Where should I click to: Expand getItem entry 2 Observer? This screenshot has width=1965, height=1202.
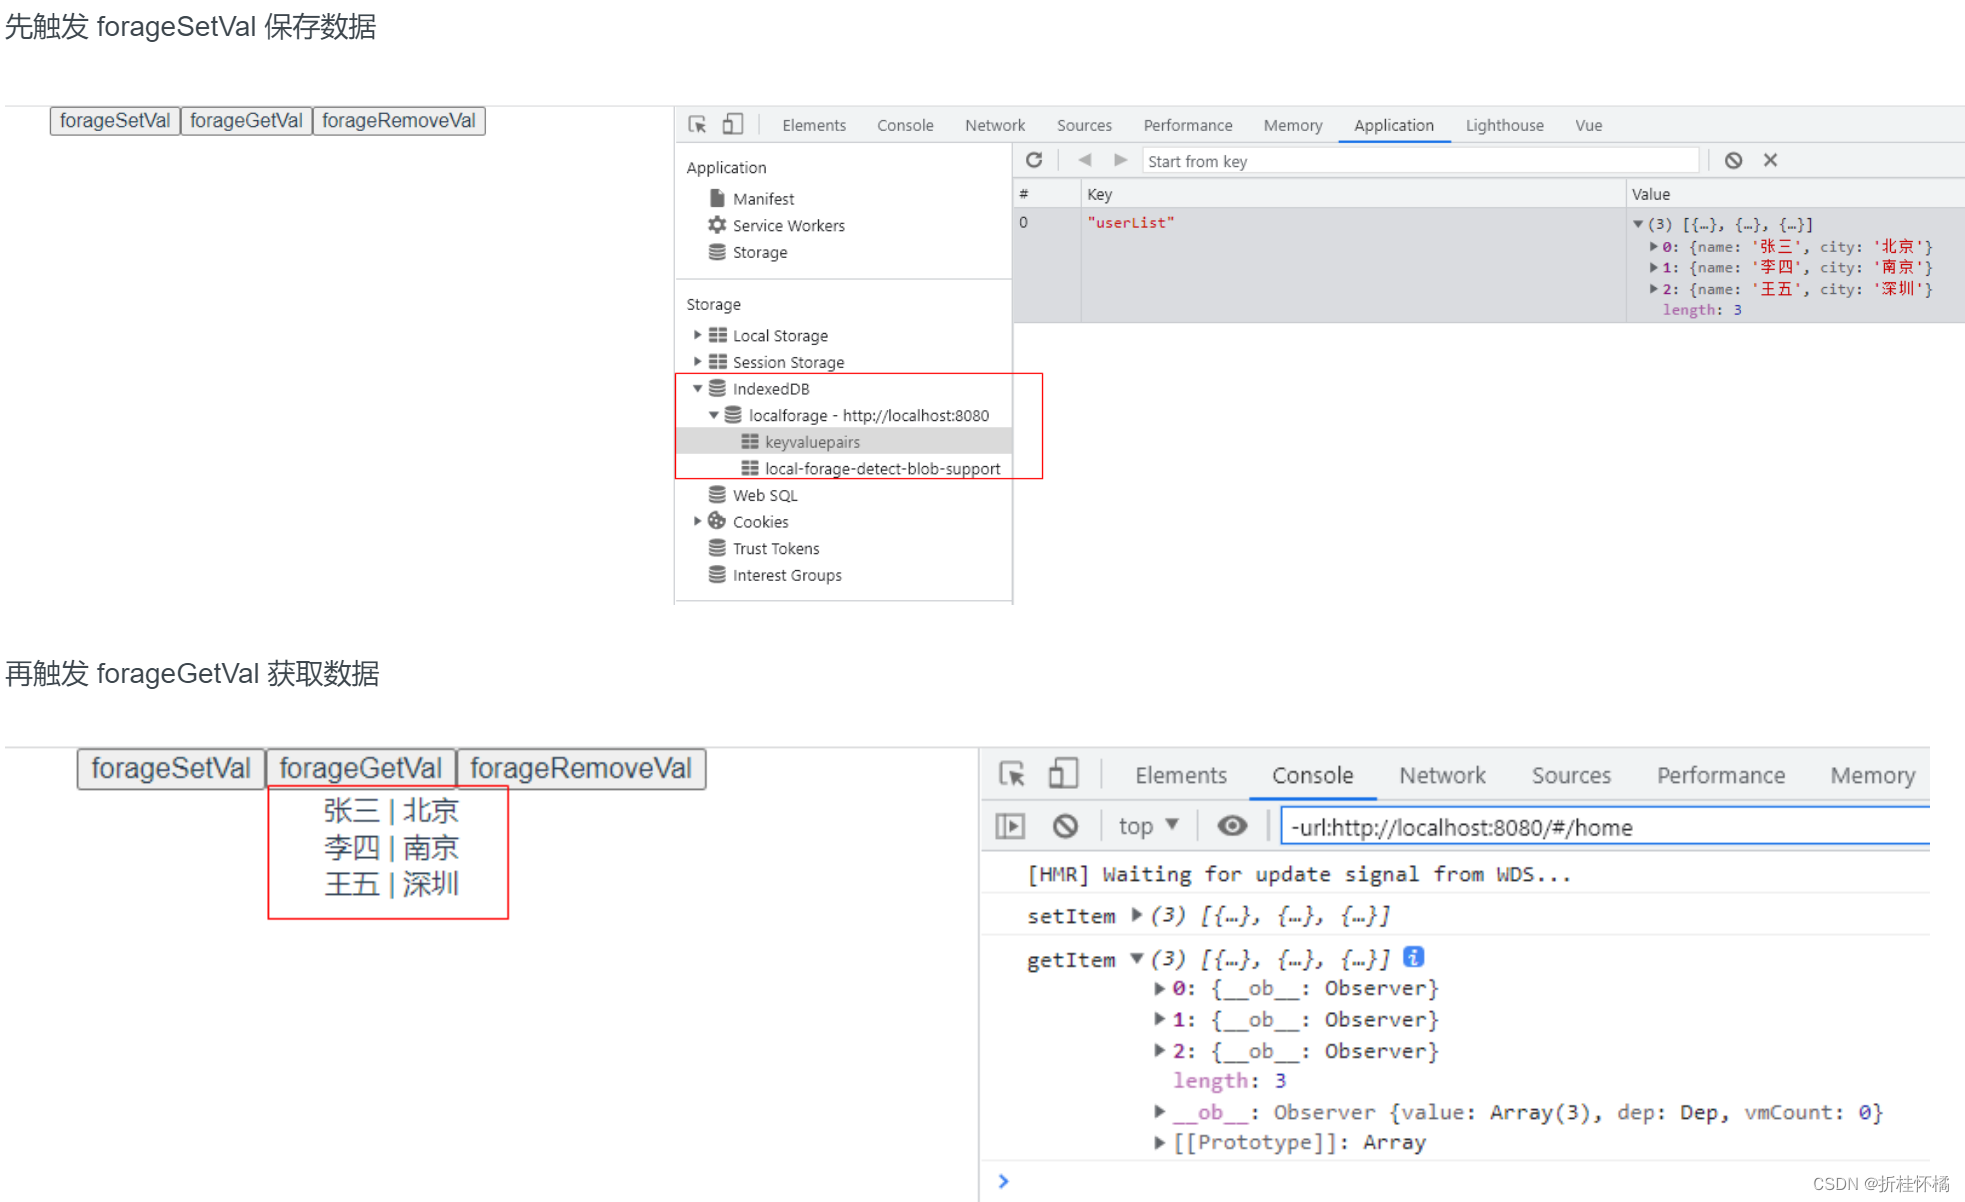pos(1159,1050)
